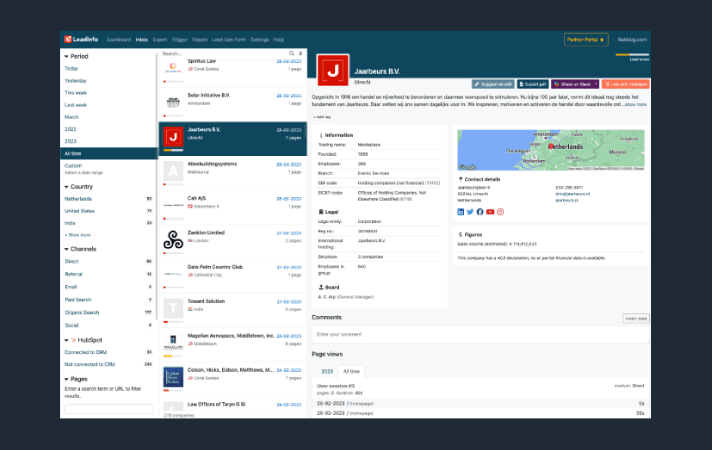
Task: Open the Instagram icon in contact details
Action: click(x=500, y=212)
